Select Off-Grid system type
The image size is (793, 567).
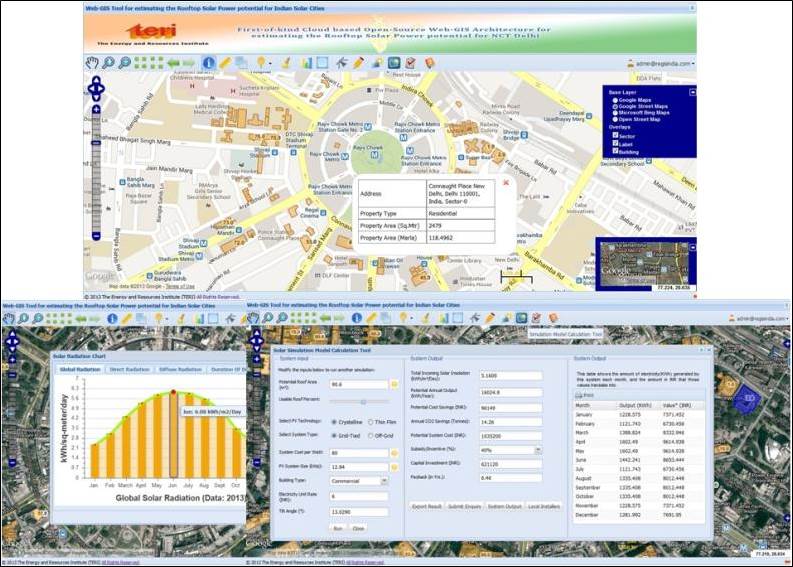pyautogui.click(x=371, y=435)
